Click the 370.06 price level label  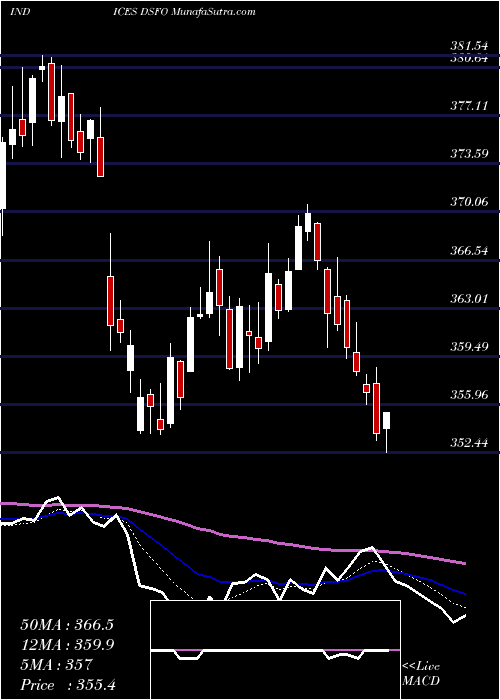(469, 202)
